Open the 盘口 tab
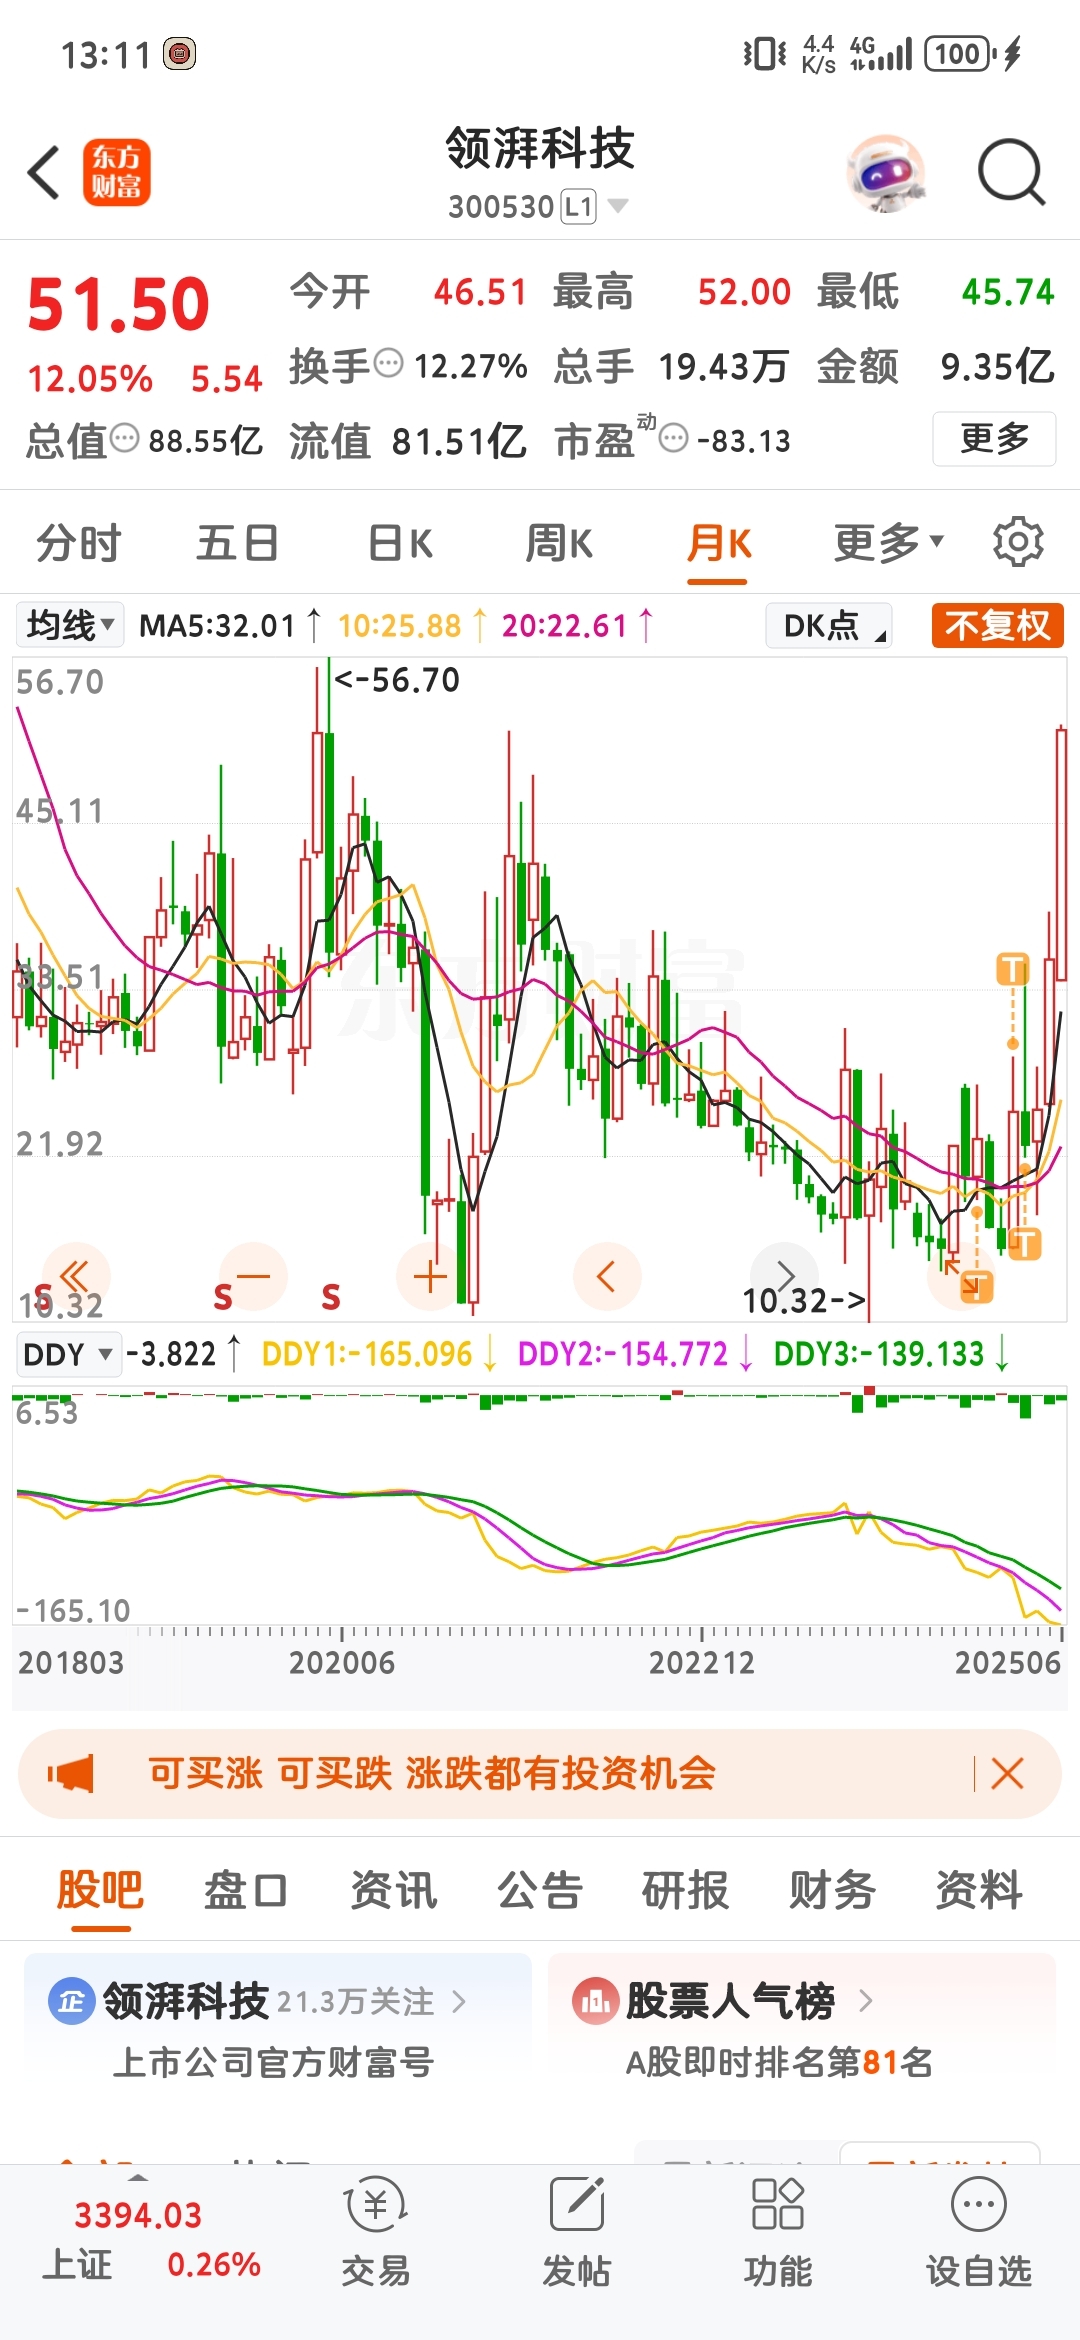The image size is (1080, 2340). [246, 1890]
